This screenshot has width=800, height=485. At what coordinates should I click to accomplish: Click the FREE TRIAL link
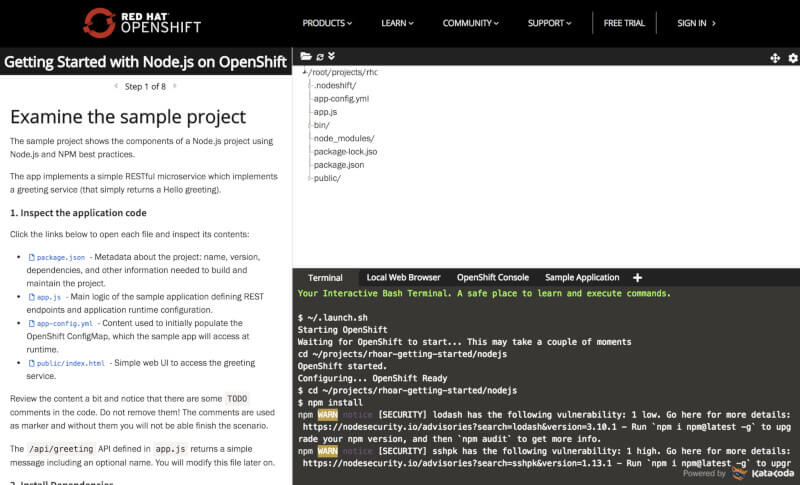pos(624,23)
